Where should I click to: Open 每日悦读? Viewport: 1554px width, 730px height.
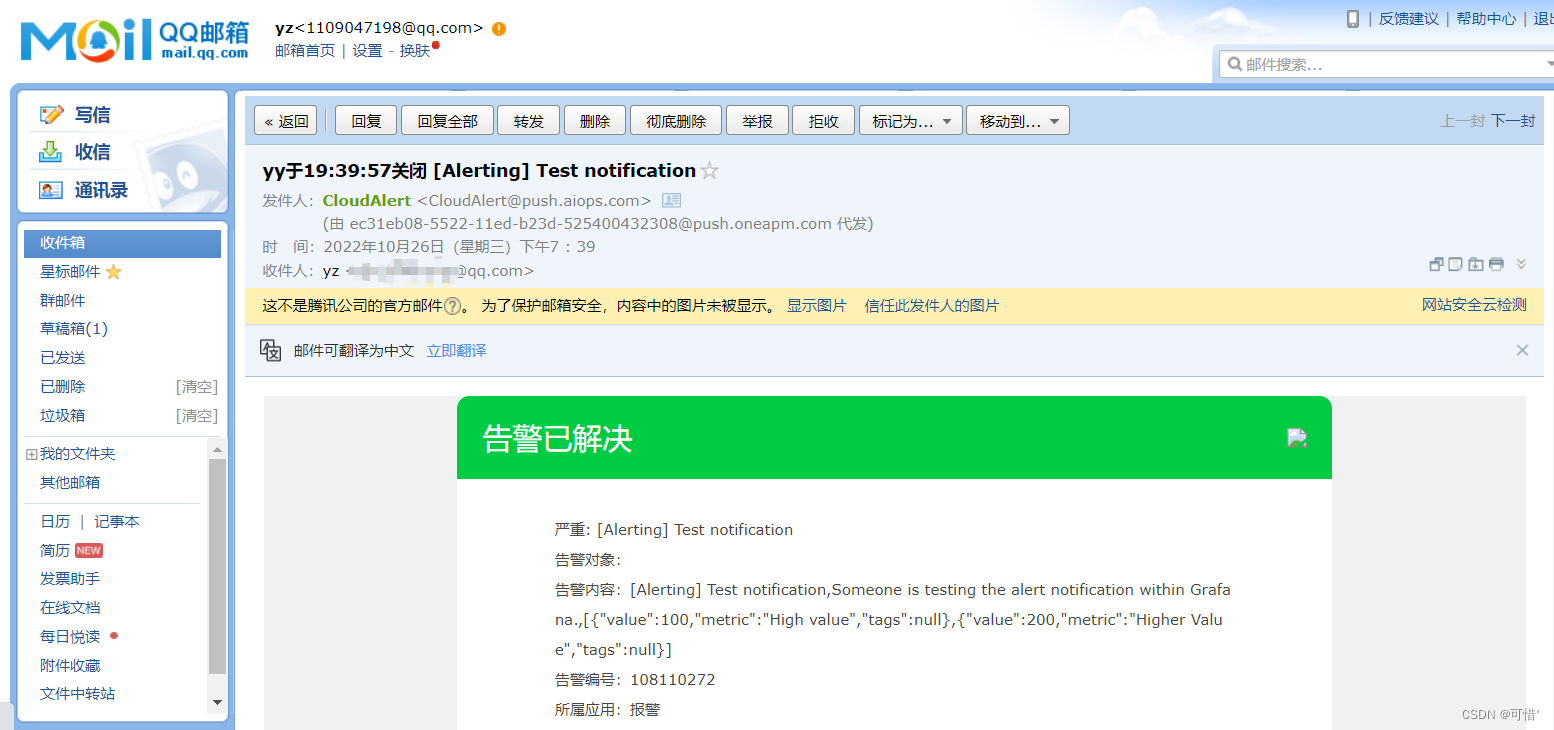(70, 637)
